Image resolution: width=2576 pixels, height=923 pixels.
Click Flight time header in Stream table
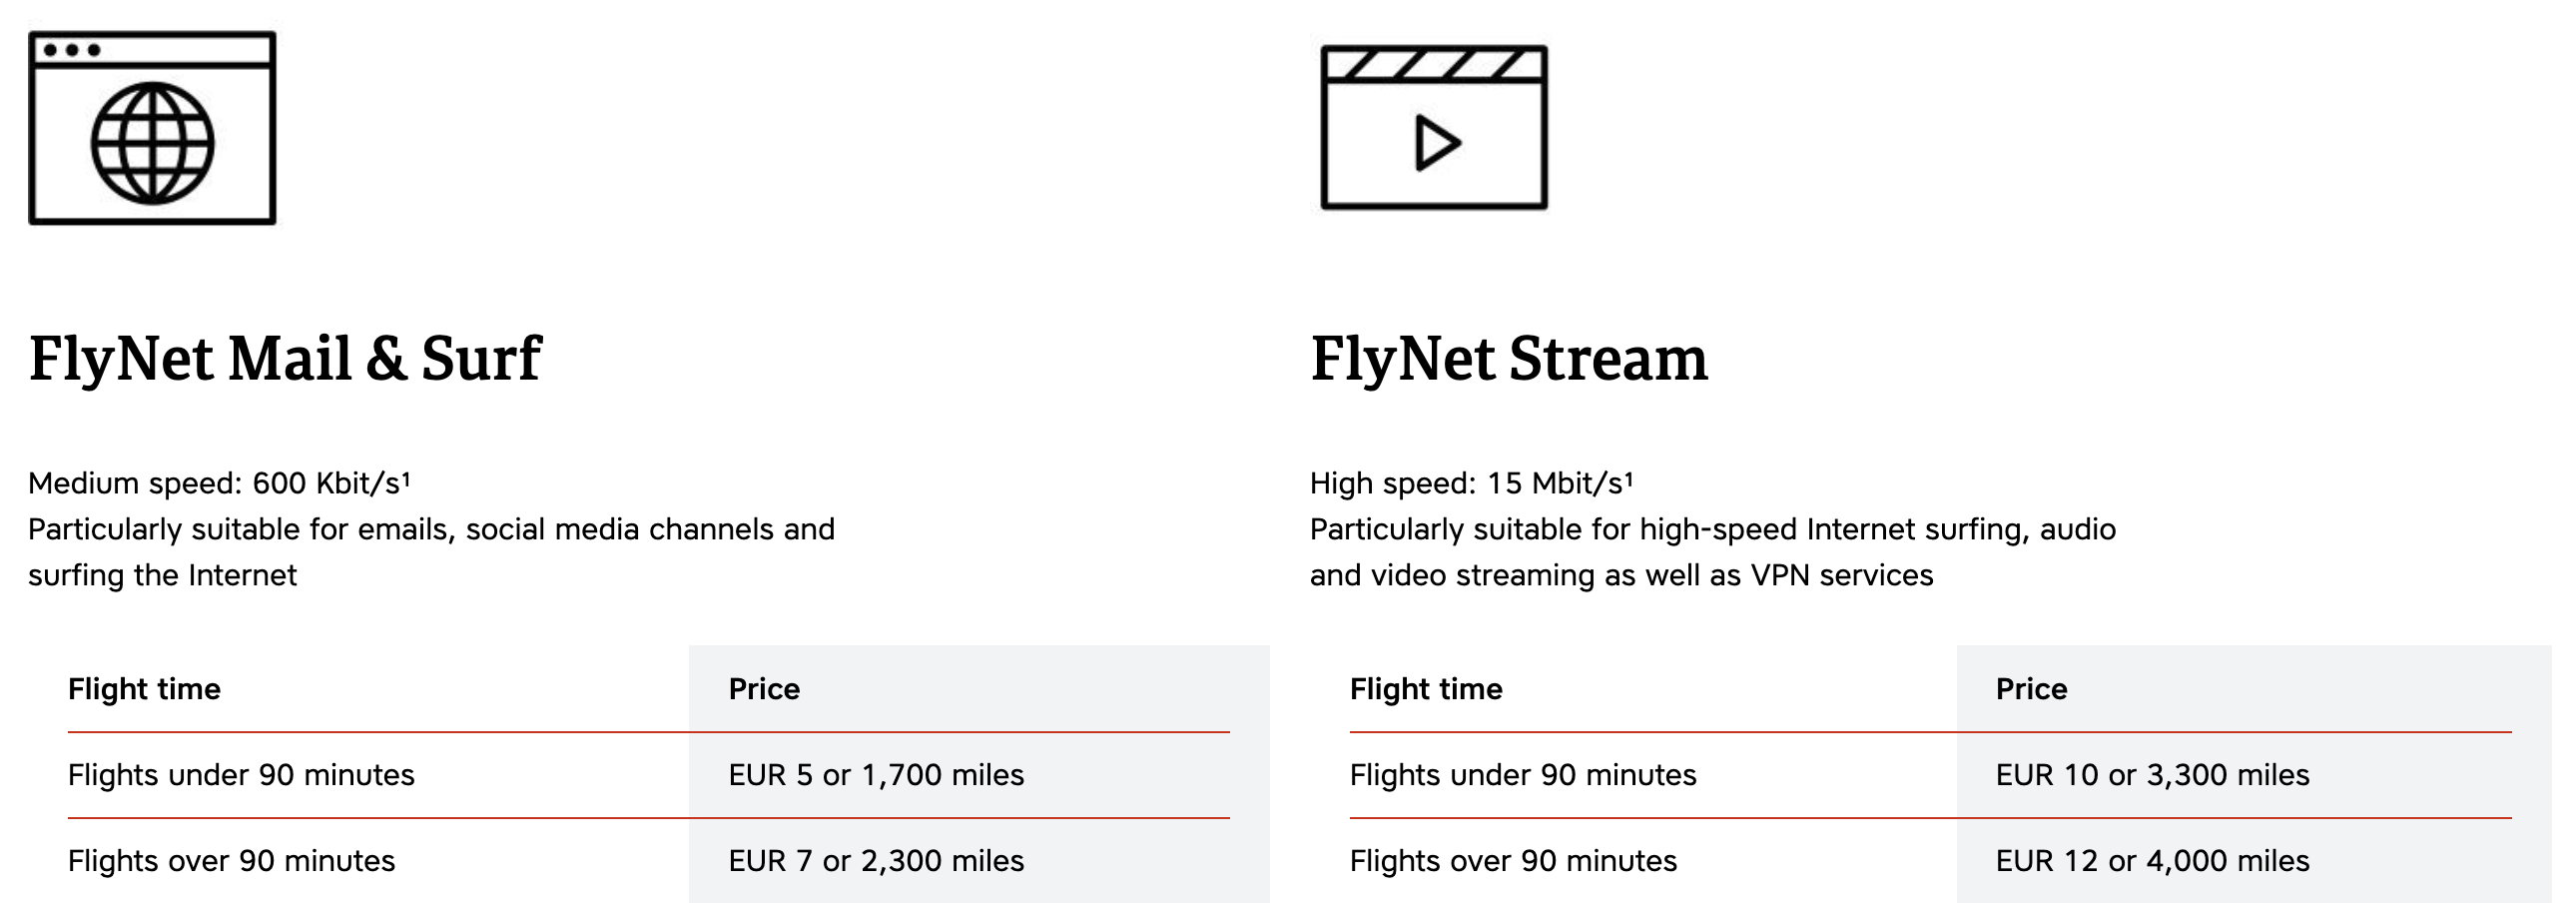1426,689
